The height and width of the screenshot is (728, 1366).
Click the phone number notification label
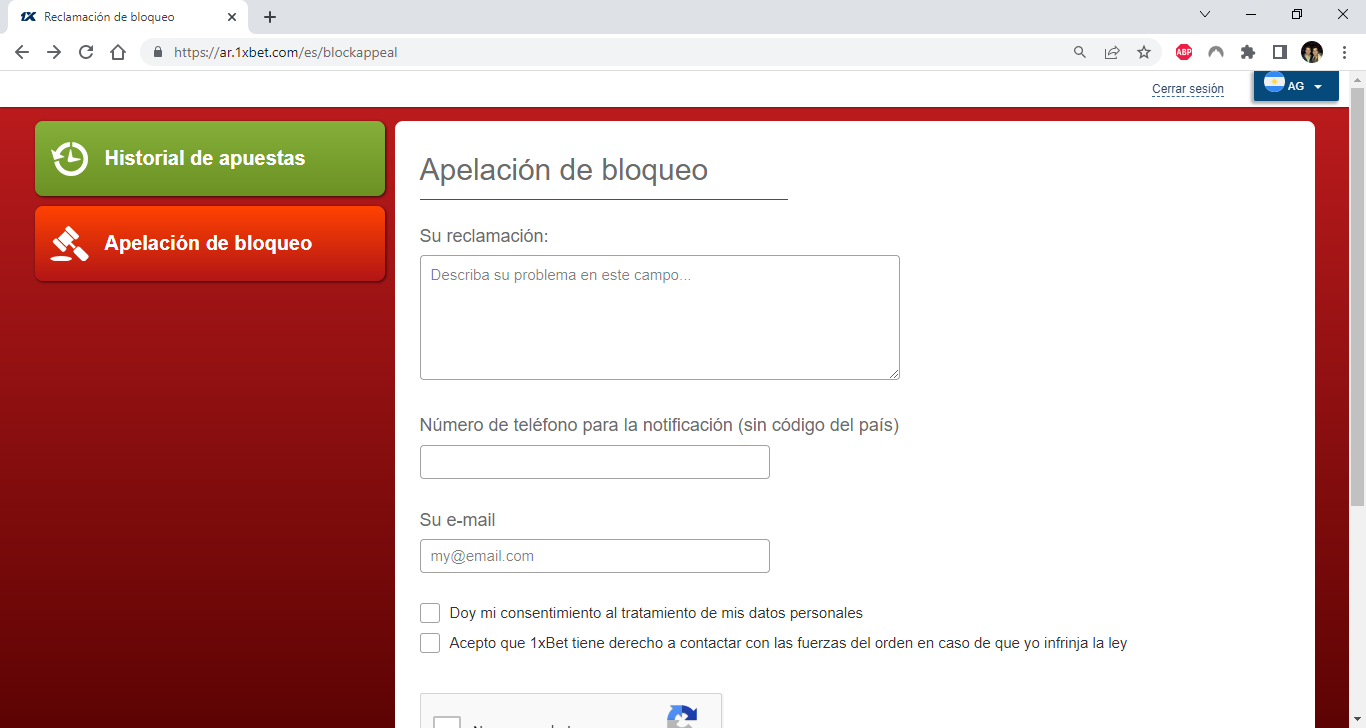coord(660,425)
